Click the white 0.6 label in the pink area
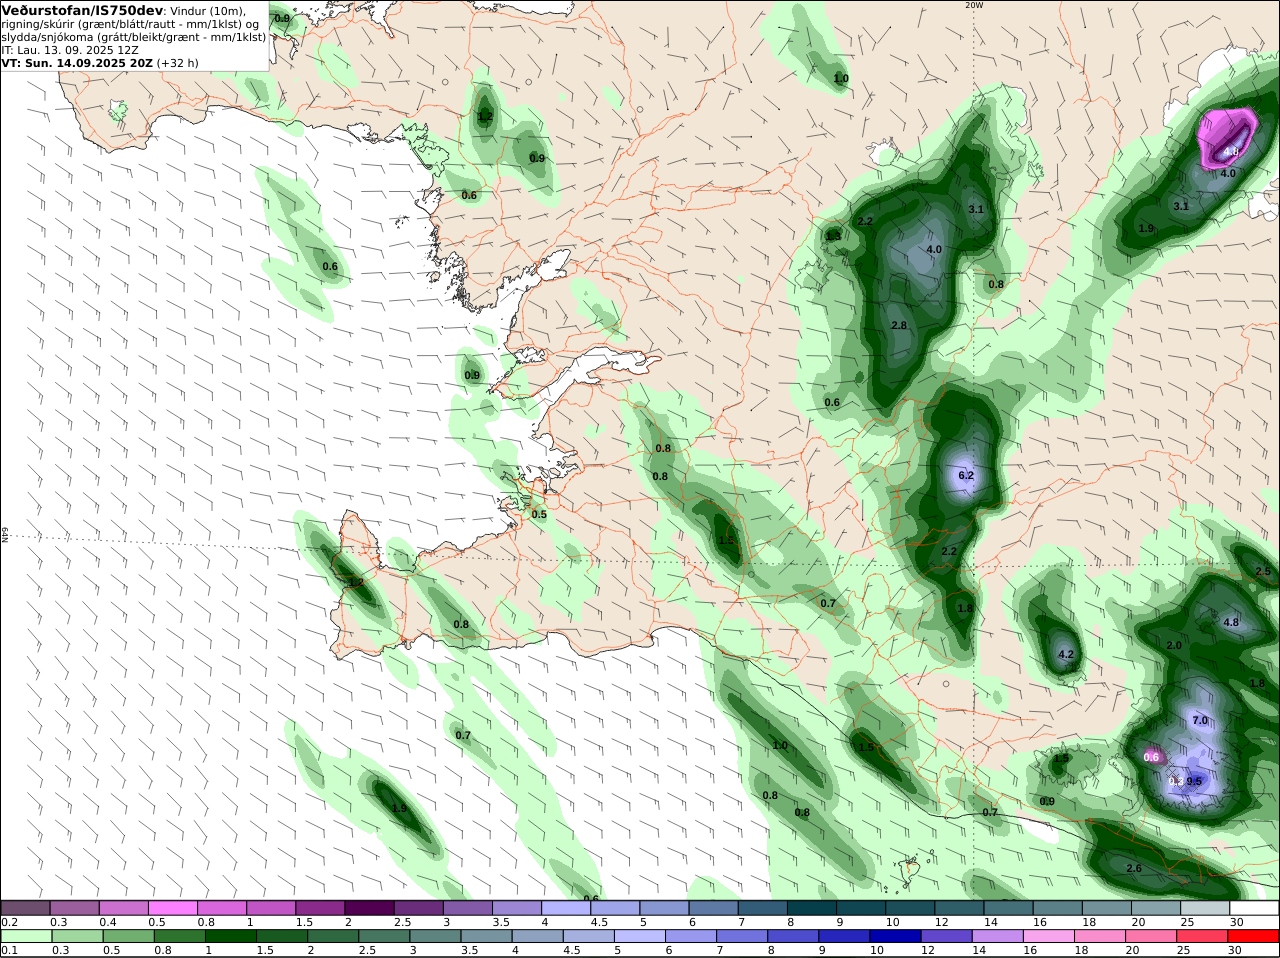Image resolution: width=1280 pixels, height=958 pixels. (x=1151, y=757)
